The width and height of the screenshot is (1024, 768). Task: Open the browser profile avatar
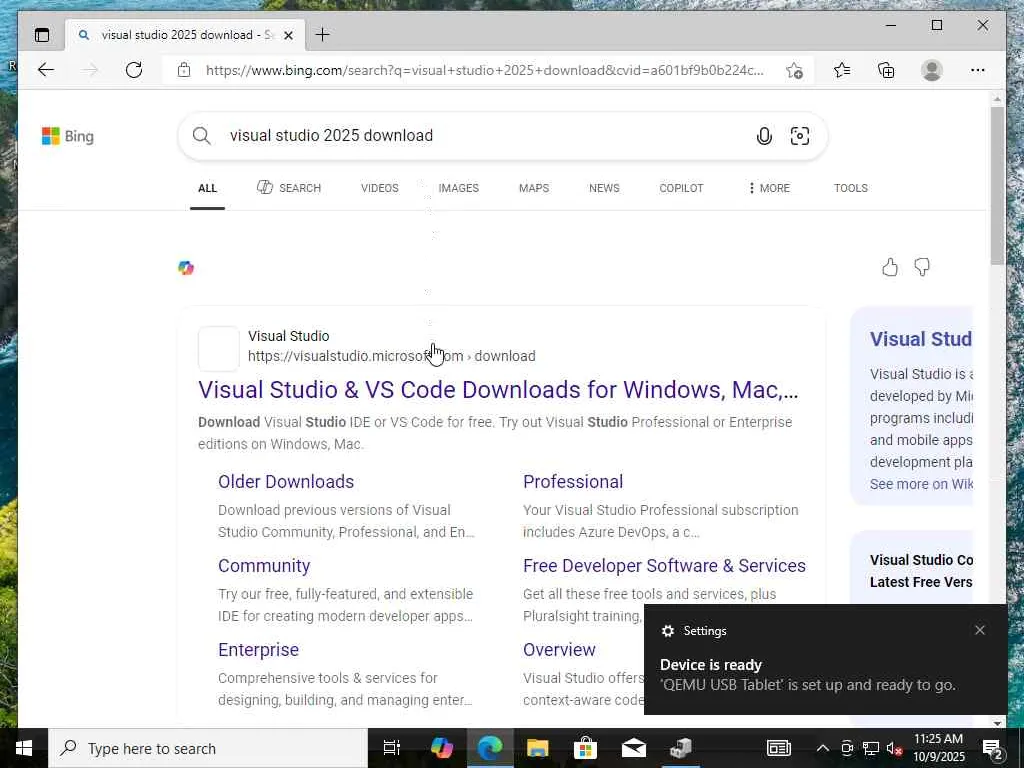(932, 70)
